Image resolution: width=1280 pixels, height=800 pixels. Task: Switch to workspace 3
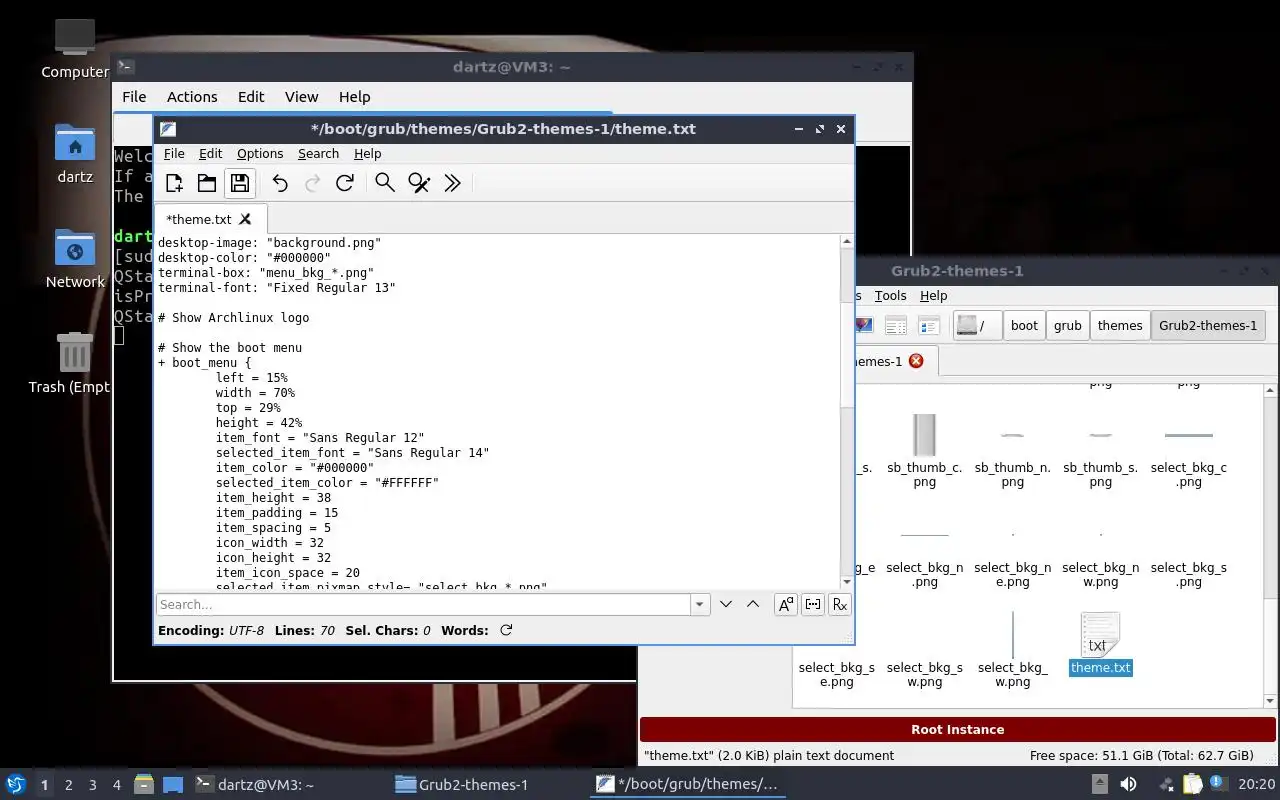[93, 785]
